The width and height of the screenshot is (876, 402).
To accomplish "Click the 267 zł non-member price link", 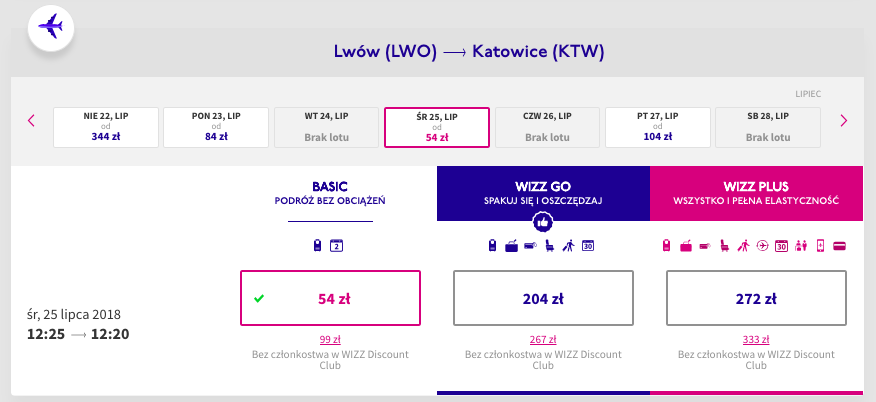I will click(543, 339).
